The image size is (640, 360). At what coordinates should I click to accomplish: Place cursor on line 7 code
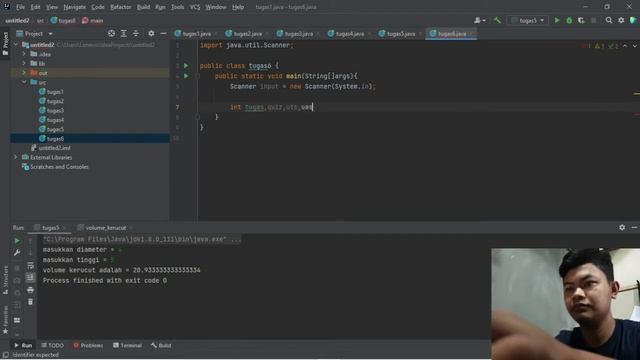coord(271,107)
